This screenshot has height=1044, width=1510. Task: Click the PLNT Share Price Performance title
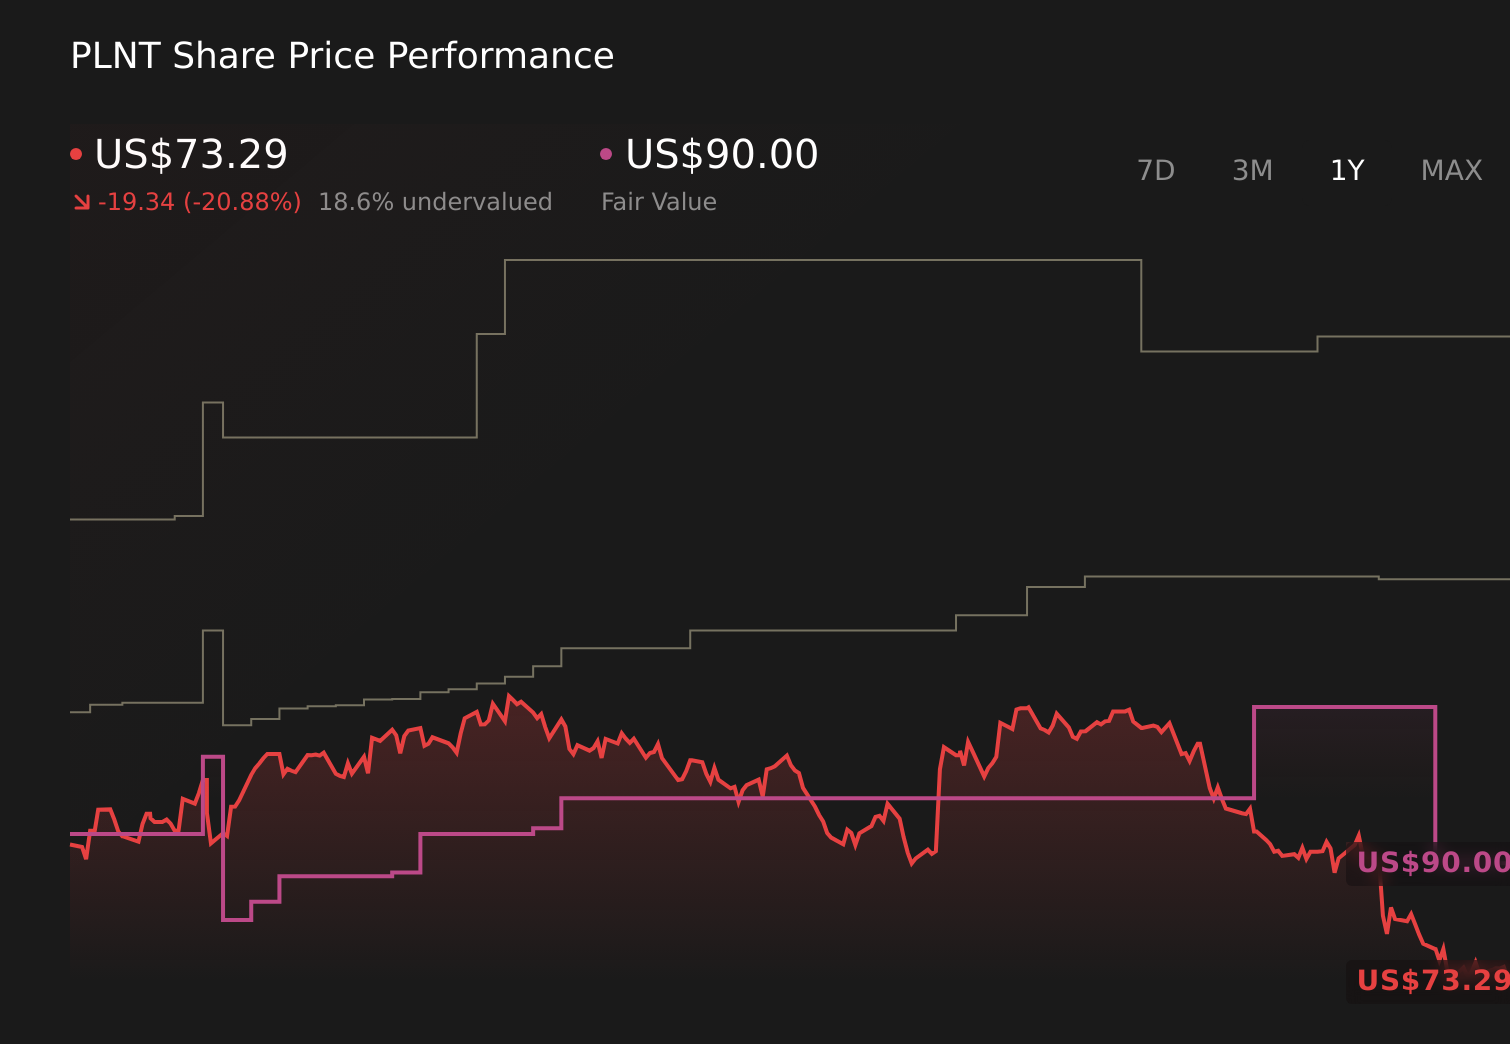pyautogui.click(x=341, y=55)
